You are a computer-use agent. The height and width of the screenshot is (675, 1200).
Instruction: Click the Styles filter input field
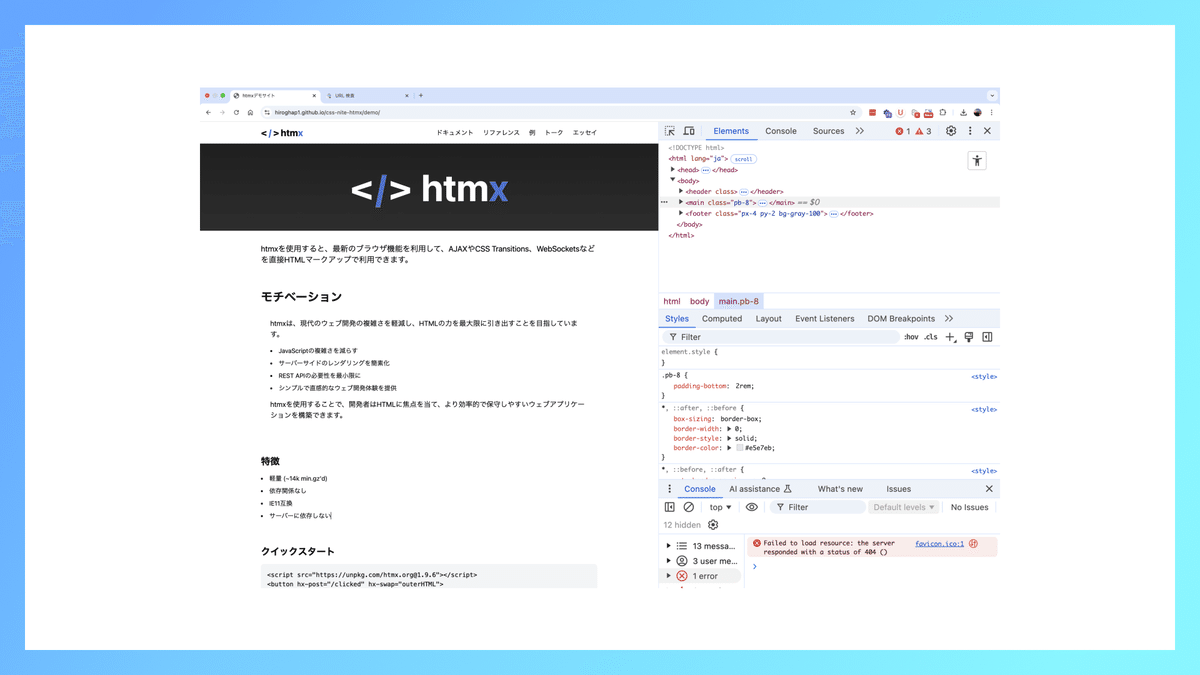[x=780, y=337]
